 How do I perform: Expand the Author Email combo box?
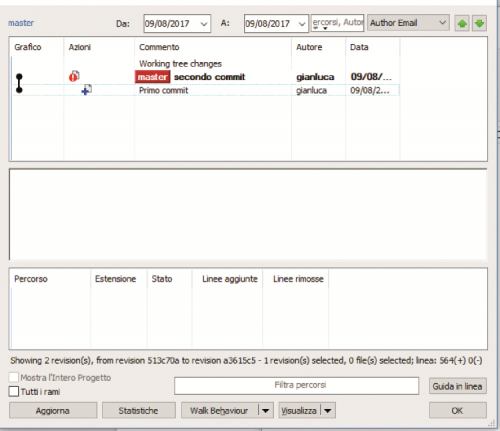(x=408, y=23)
